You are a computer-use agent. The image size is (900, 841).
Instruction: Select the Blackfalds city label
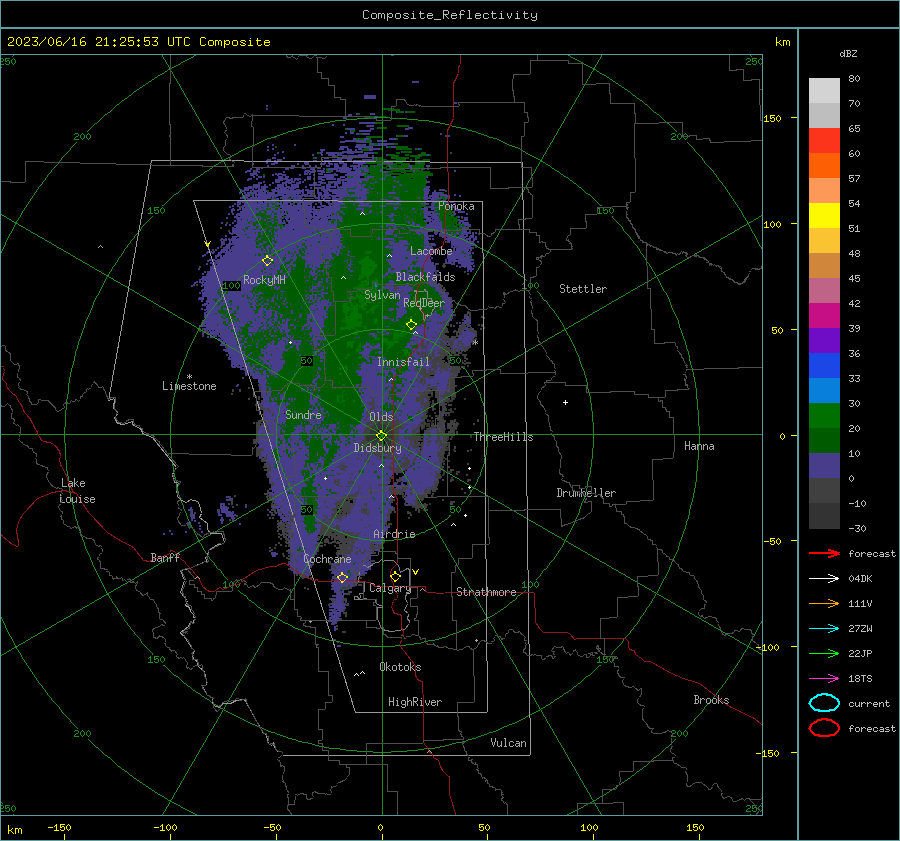pos(425,277)
